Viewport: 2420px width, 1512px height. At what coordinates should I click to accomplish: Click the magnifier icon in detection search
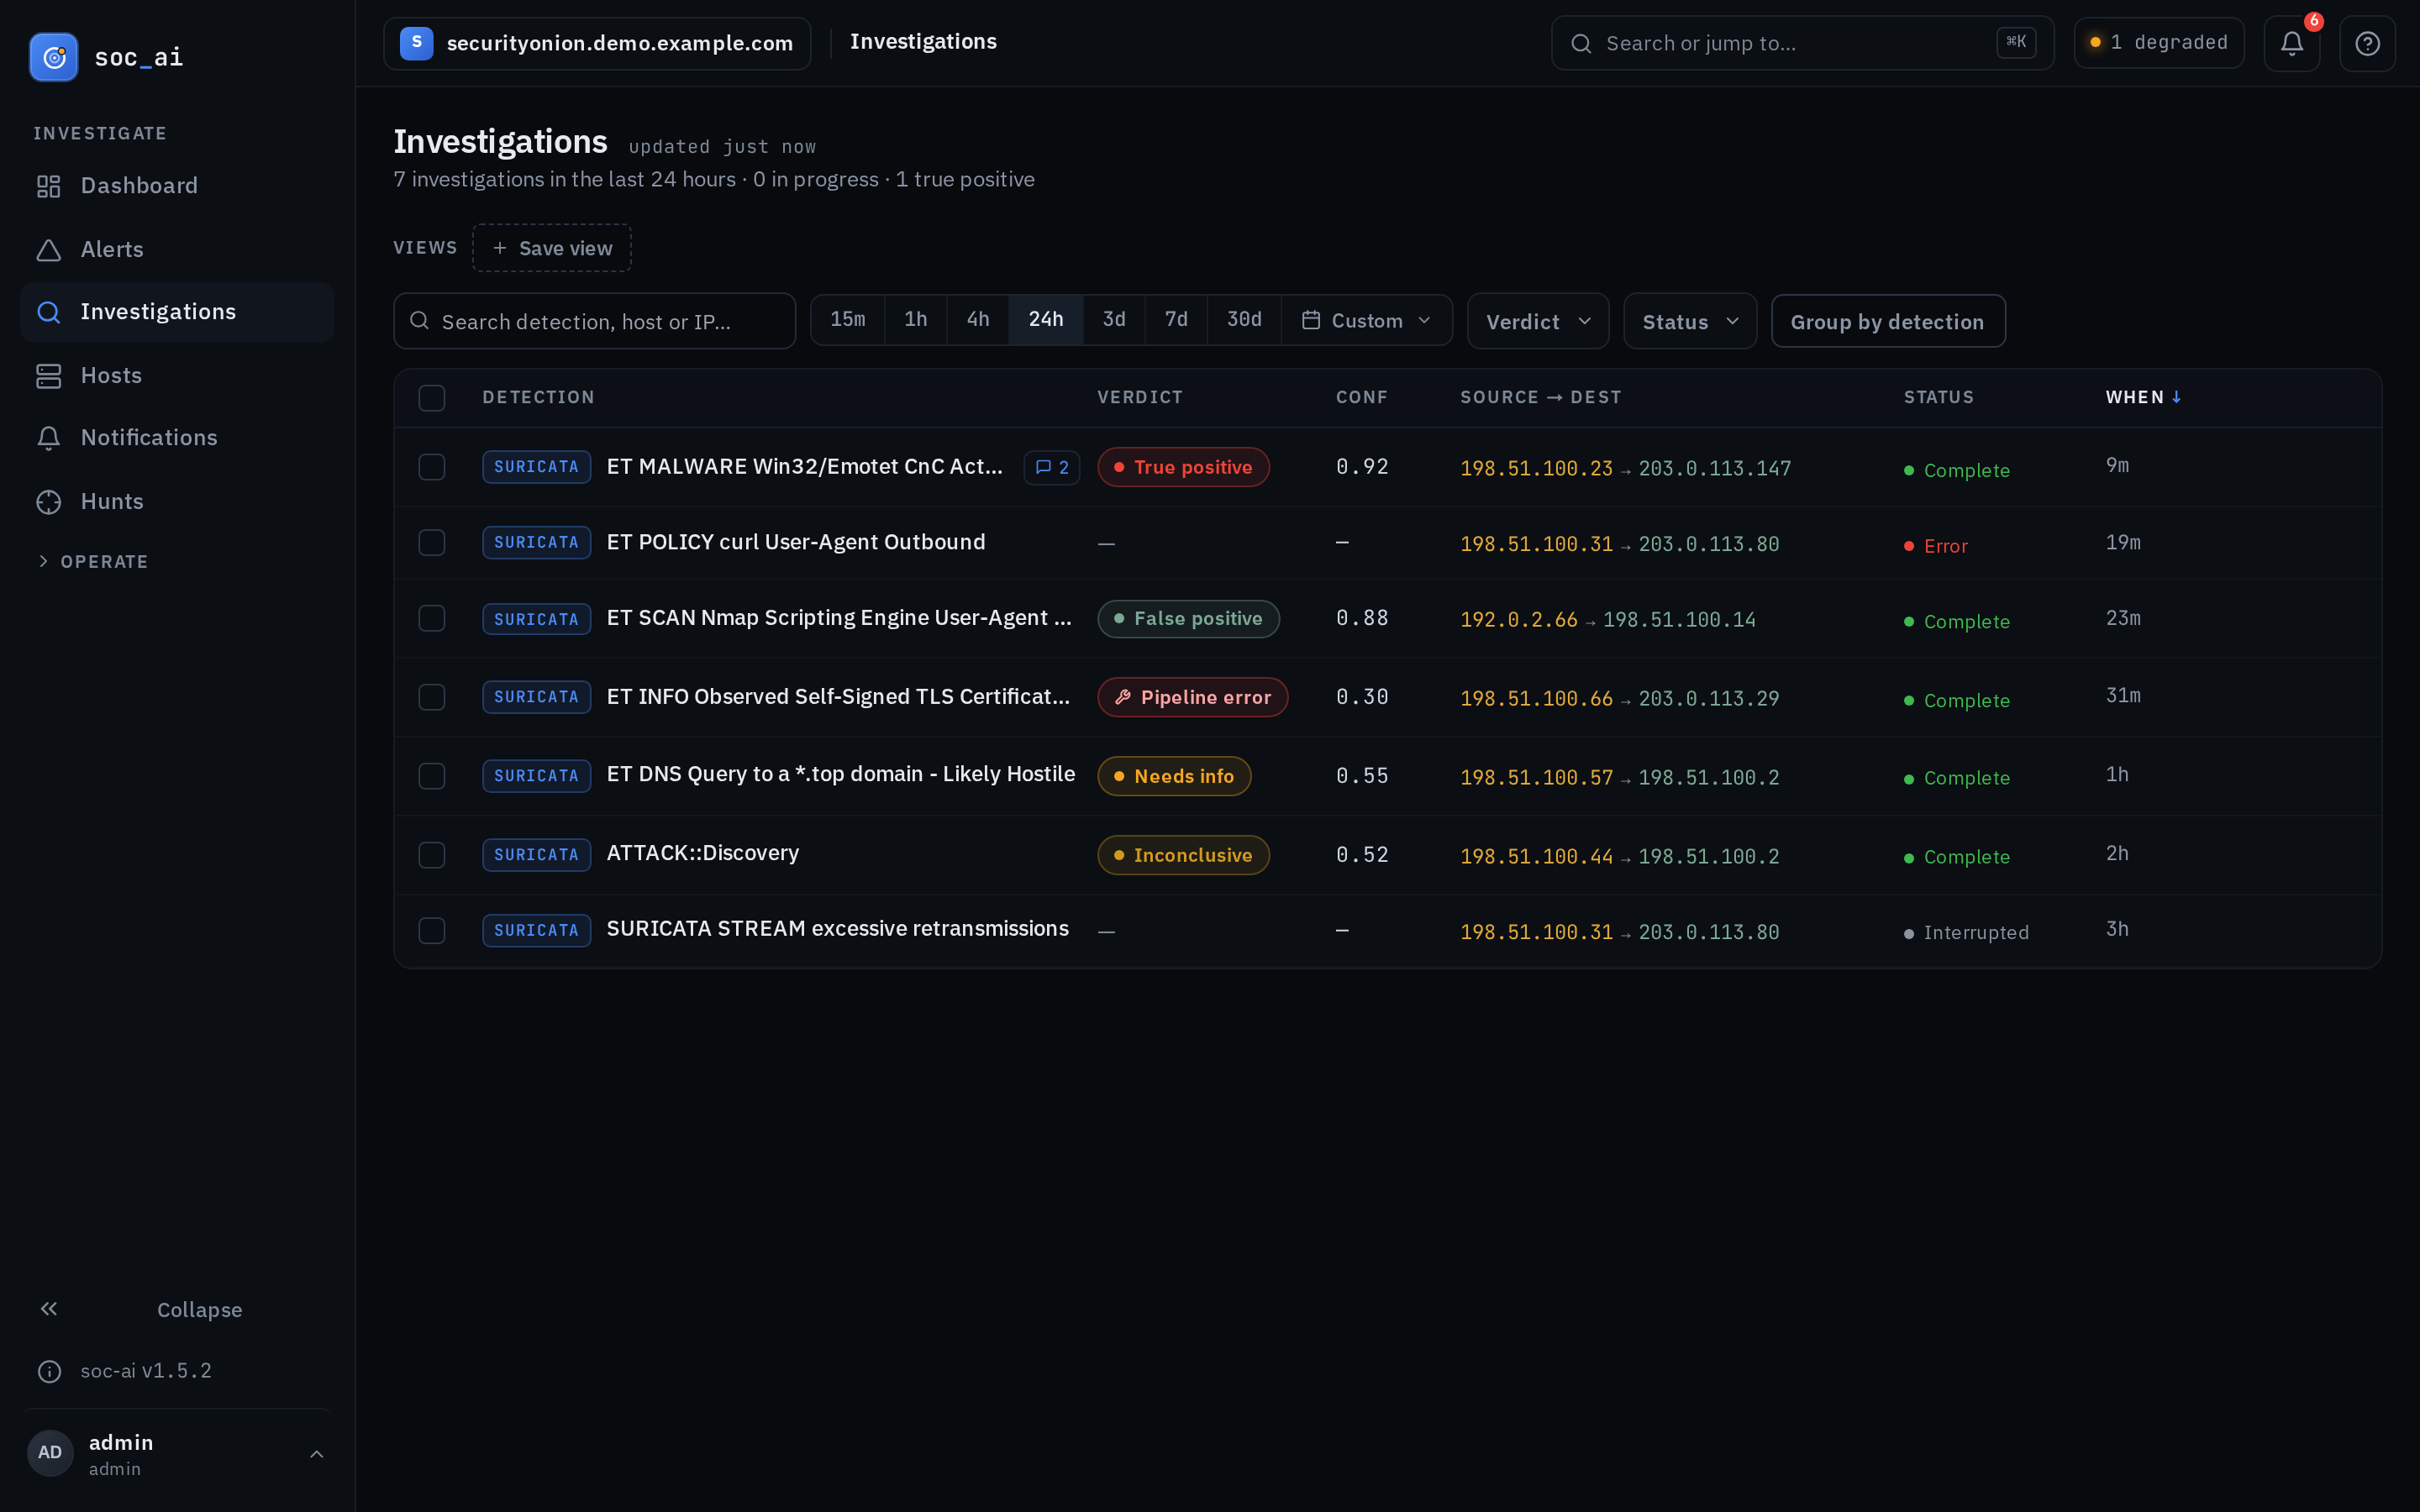(419, 321)
